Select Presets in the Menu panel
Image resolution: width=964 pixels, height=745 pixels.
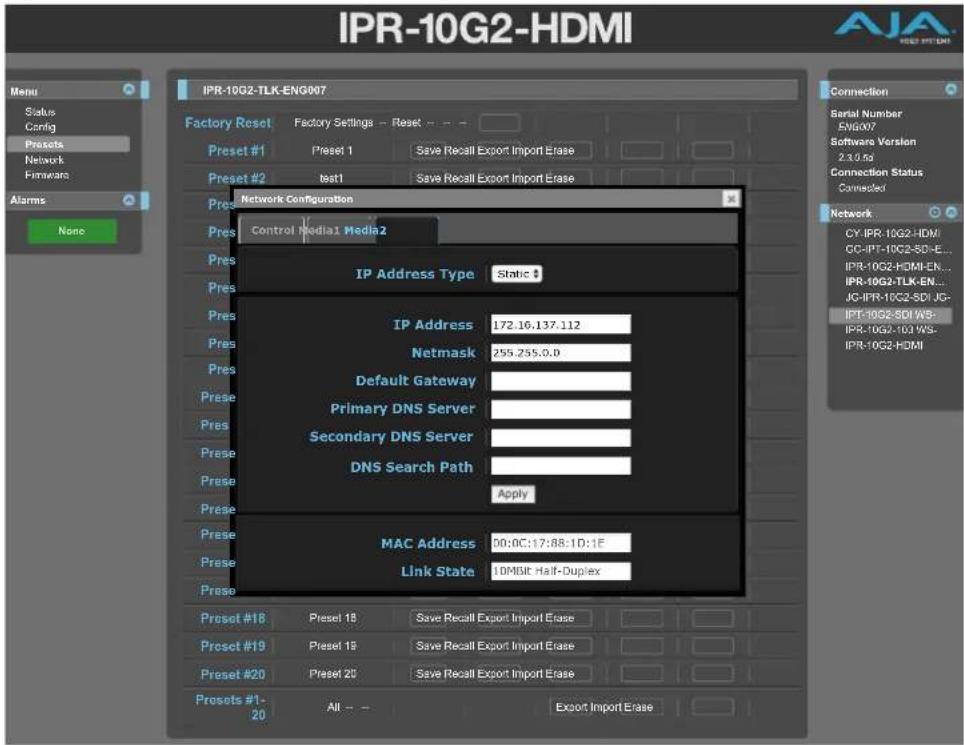68,144
